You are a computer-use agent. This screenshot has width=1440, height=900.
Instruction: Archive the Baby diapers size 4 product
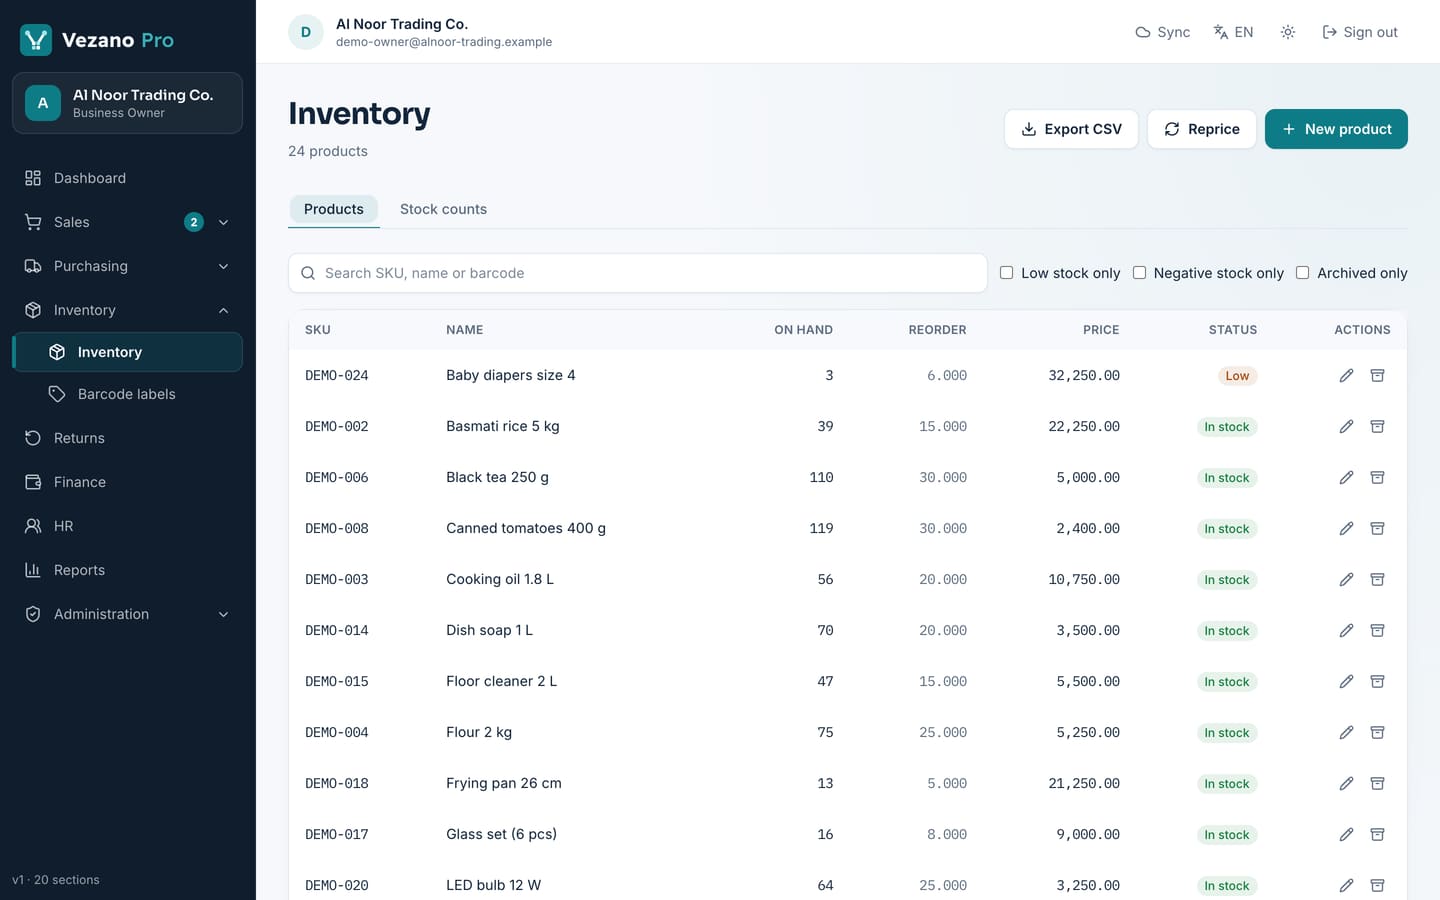(x=1377, y=376)
